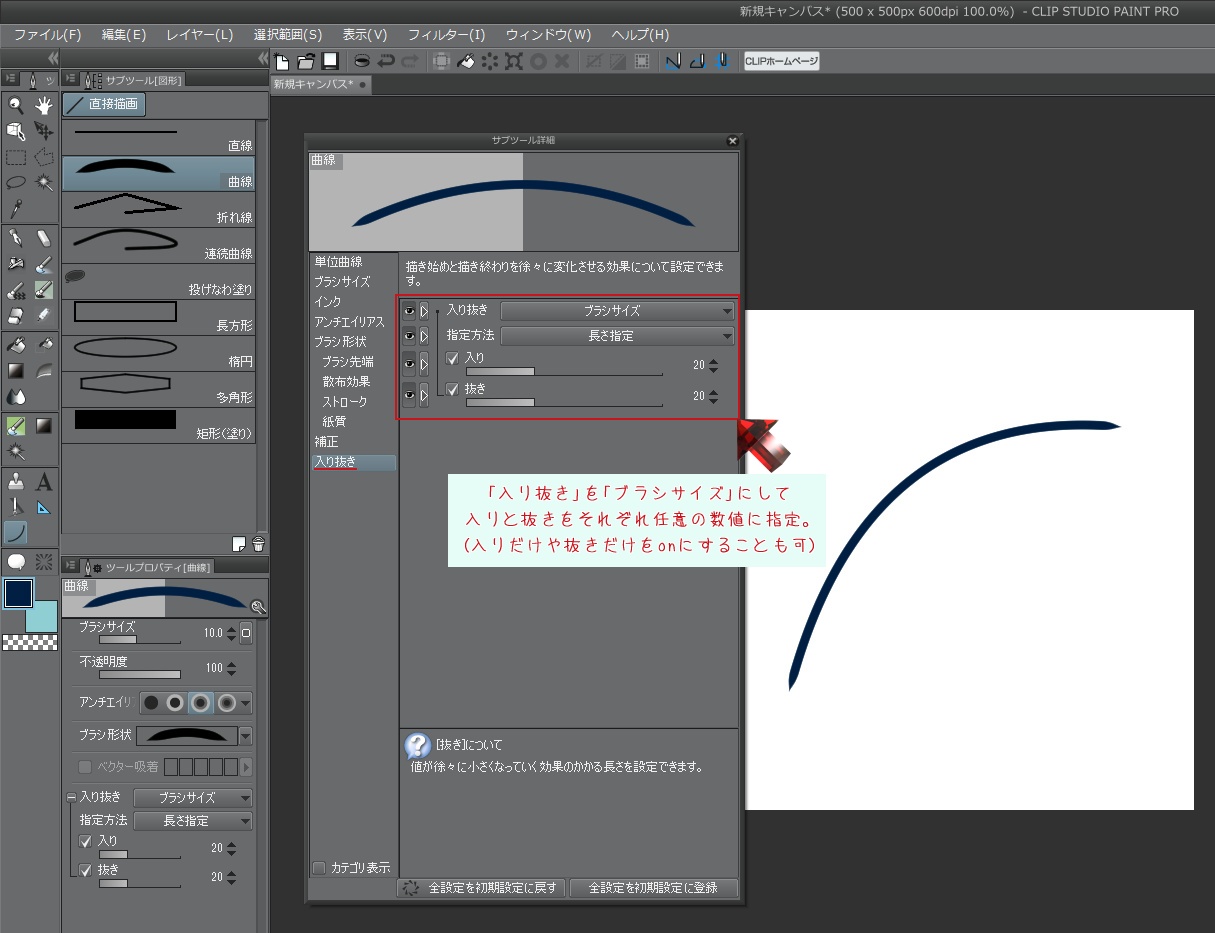This screenshot has height=933, width=1215.
Task: Enable the カテゴリ表示 checkbox
Action: tap(319, 868)
